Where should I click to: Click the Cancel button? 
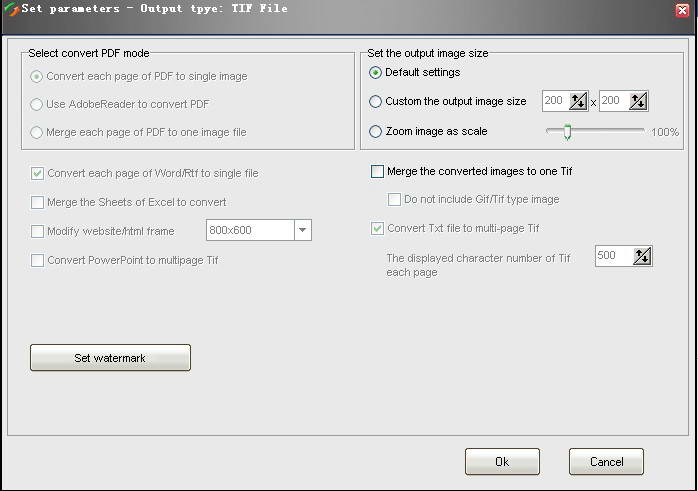click(606, 462)
